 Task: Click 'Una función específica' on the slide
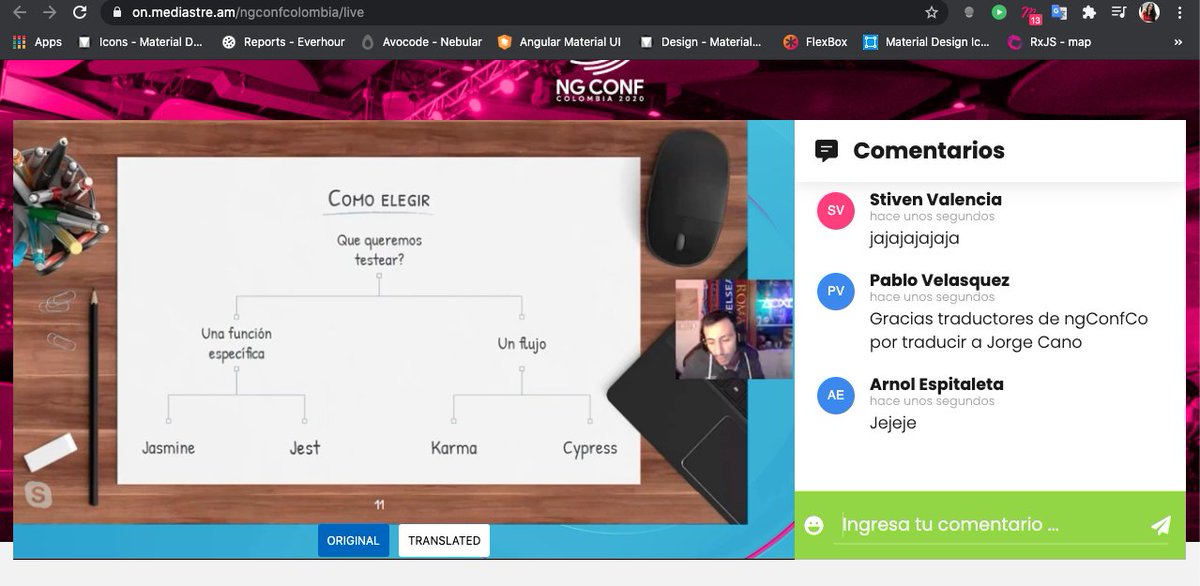pyautogui.click(x=236, y=343)
